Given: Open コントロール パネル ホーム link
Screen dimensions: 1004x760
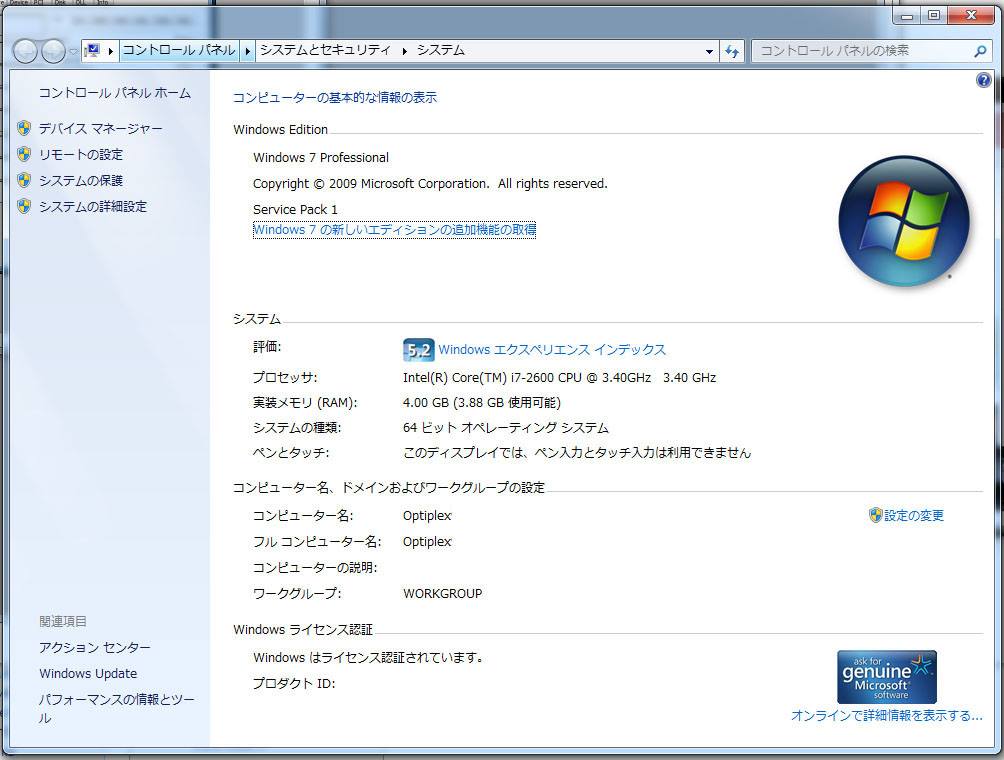Looking at the screenshot, I should pyautogui.click(x=115, y=93).
